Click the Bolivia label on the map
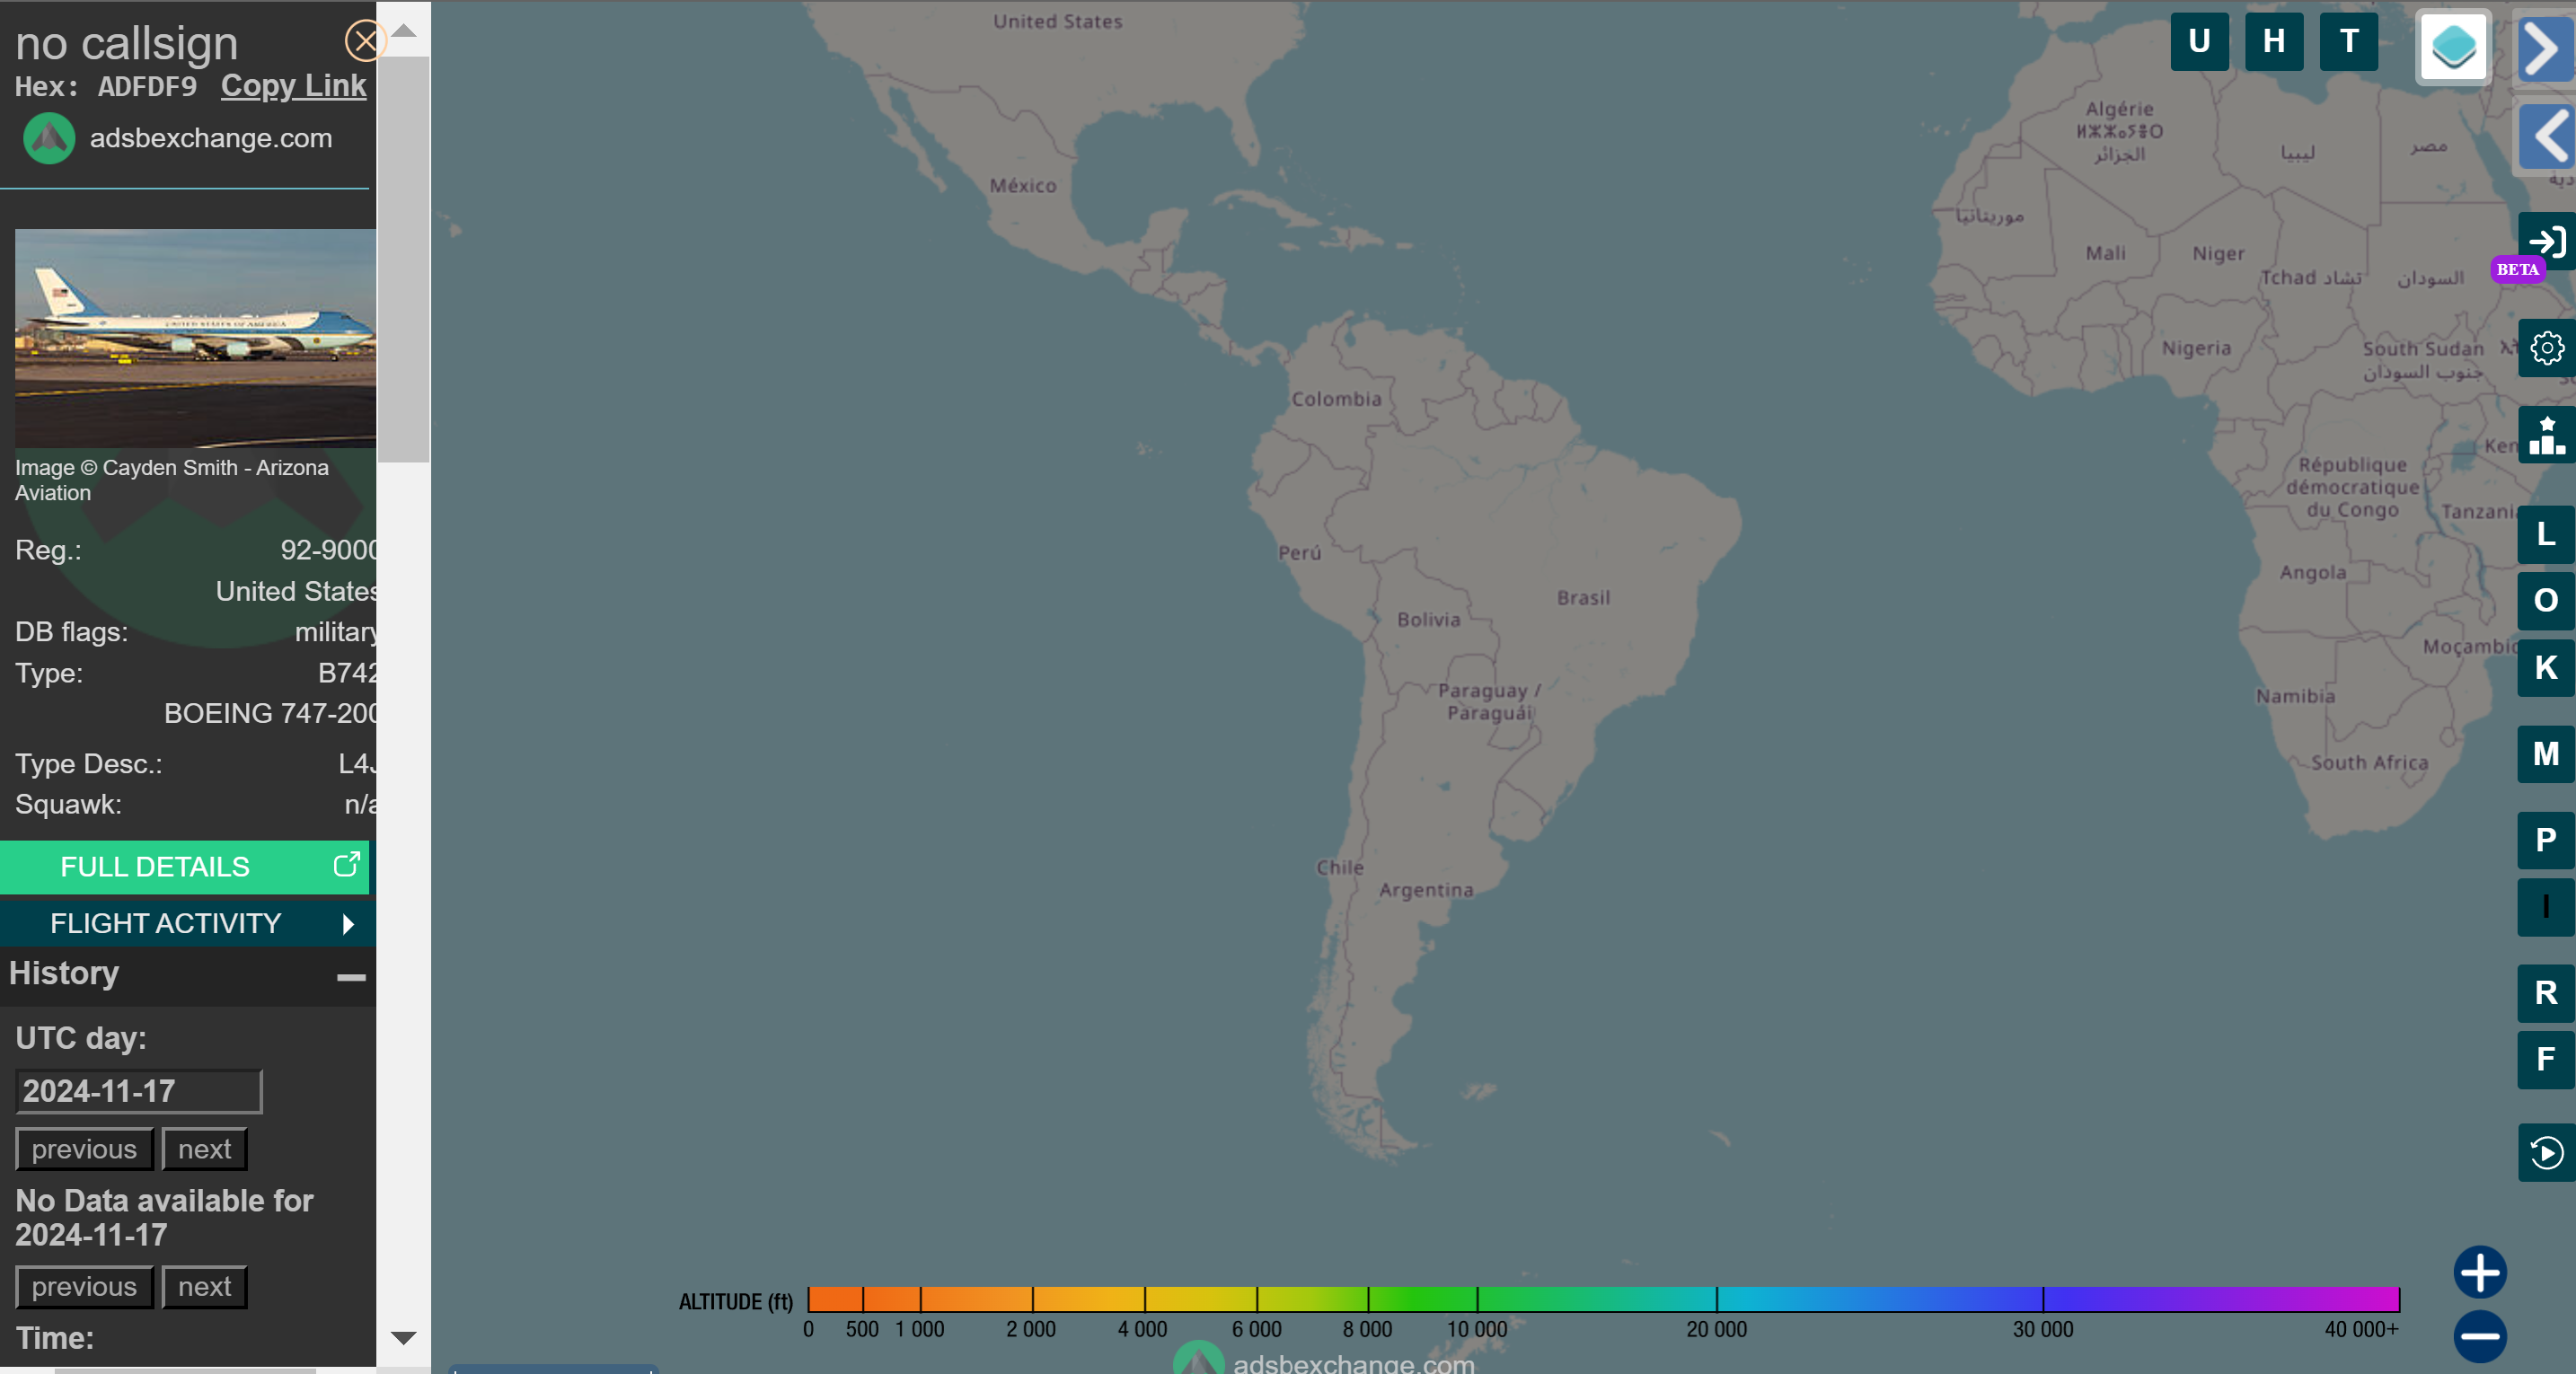Screen dimensions: 2576x1374 1428,619
